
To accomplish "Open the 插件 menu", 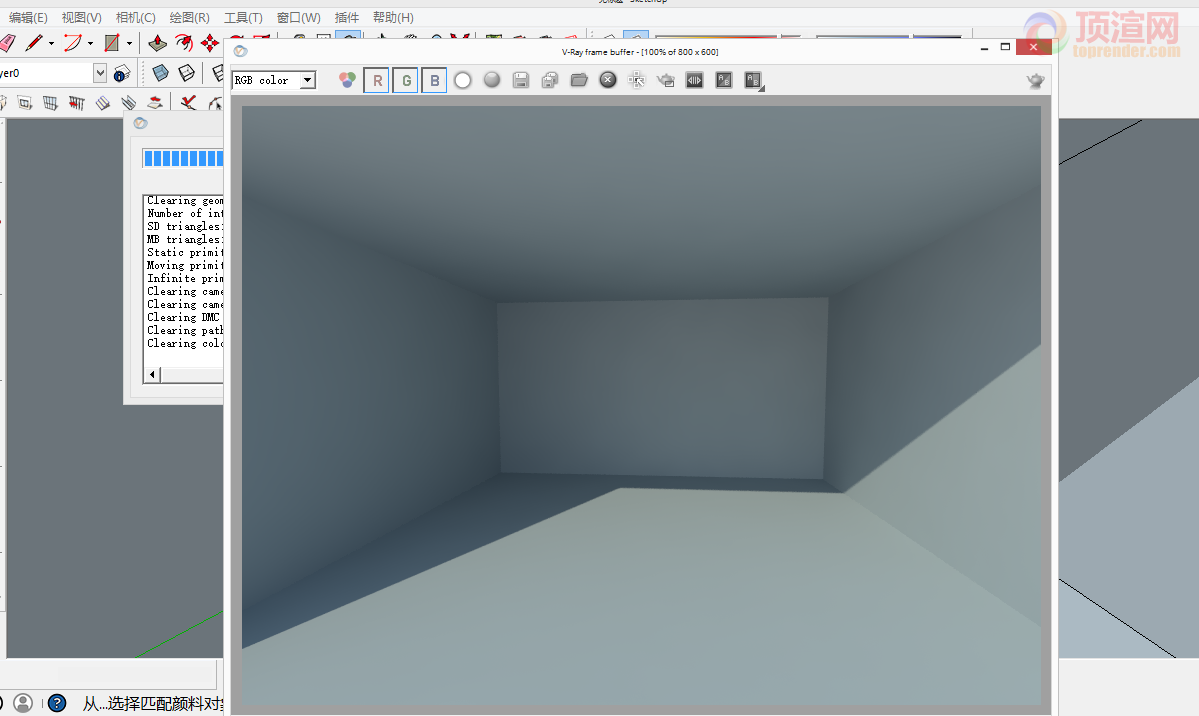I will (x=347, y=18).
